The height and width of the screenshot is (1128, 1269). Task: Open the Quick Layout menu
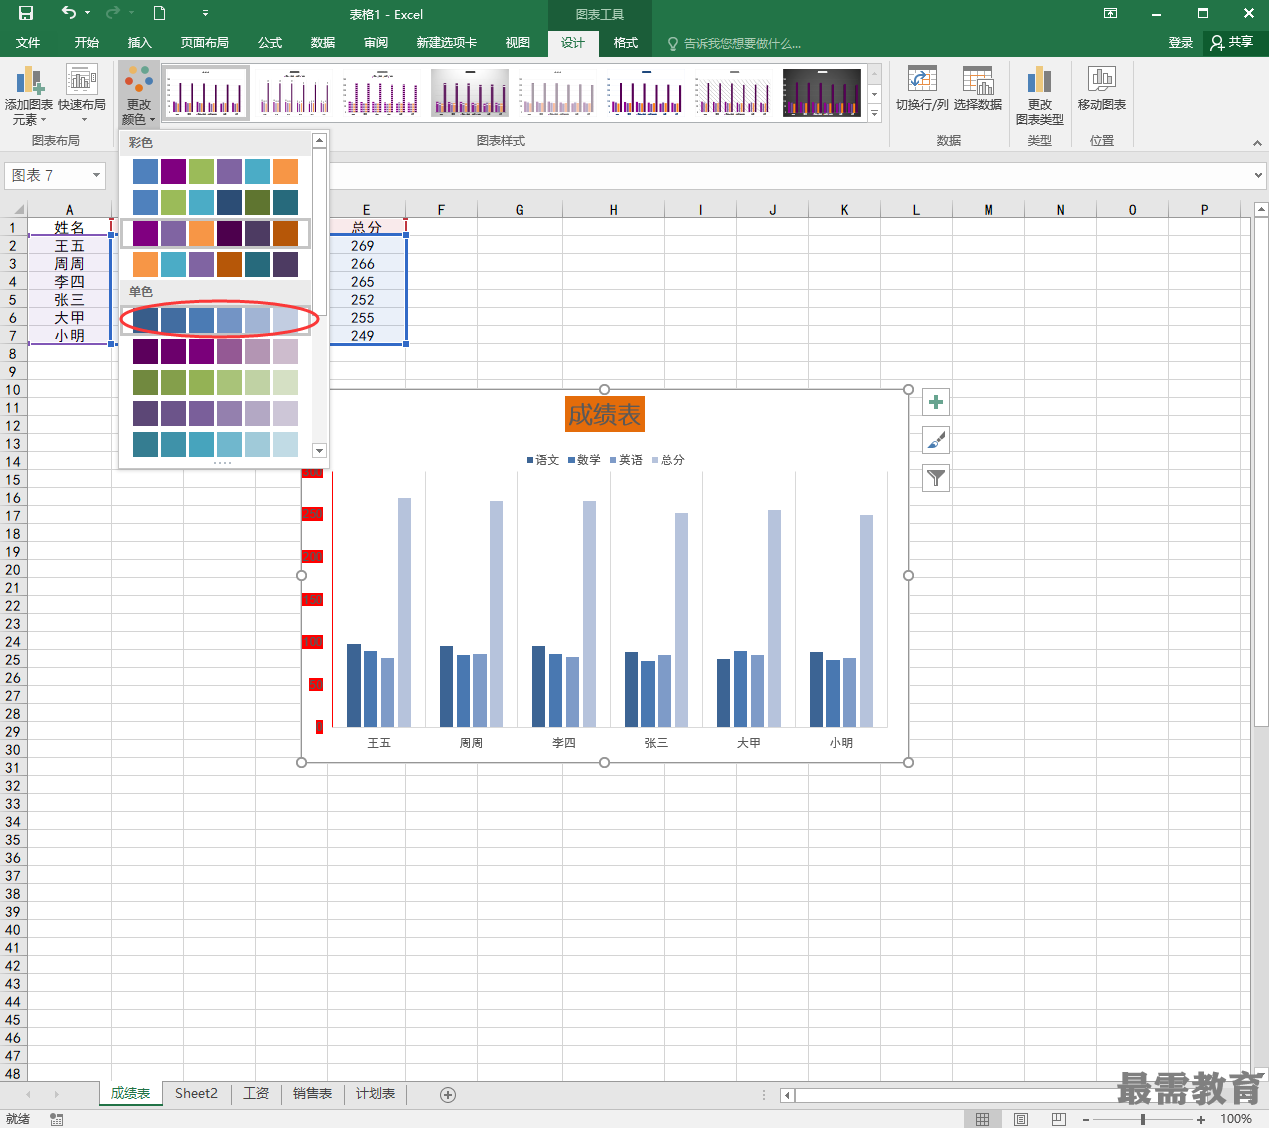pyautogui.click(x=82, y=96)
